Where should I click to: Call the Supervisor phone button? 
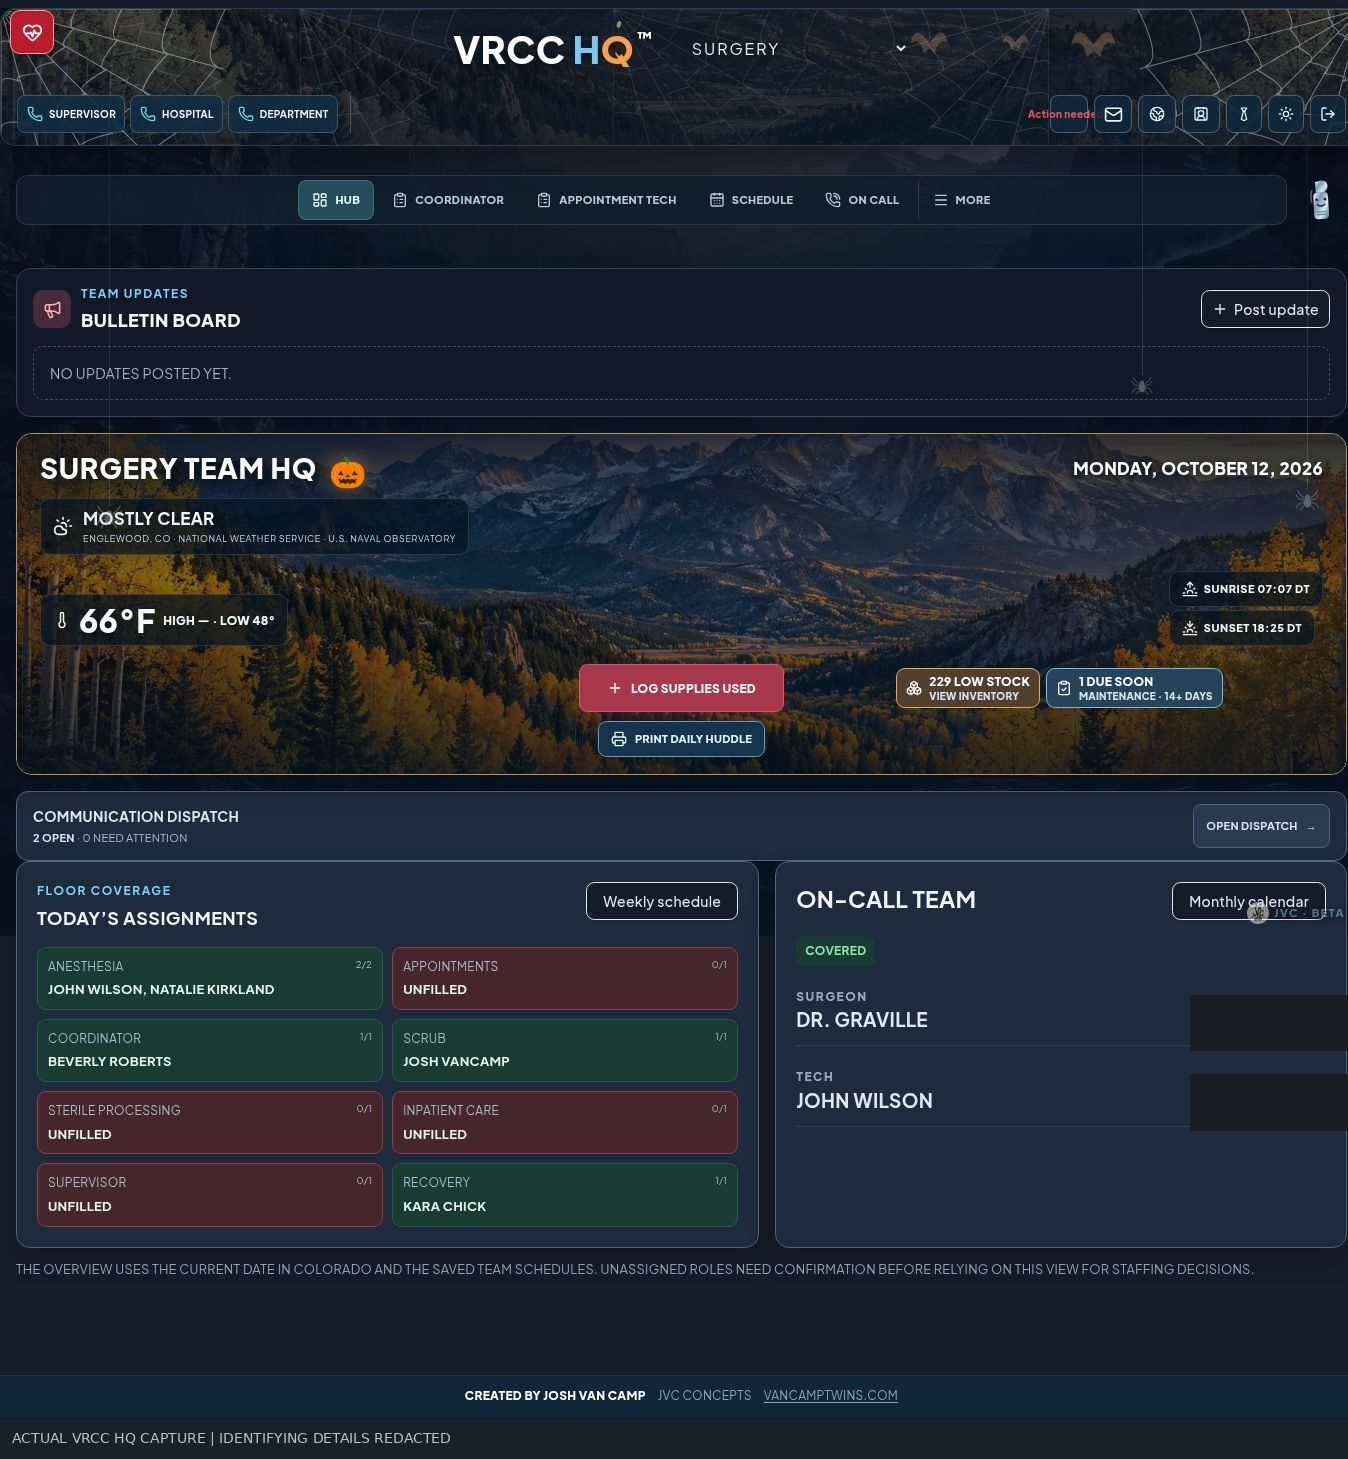71,114
